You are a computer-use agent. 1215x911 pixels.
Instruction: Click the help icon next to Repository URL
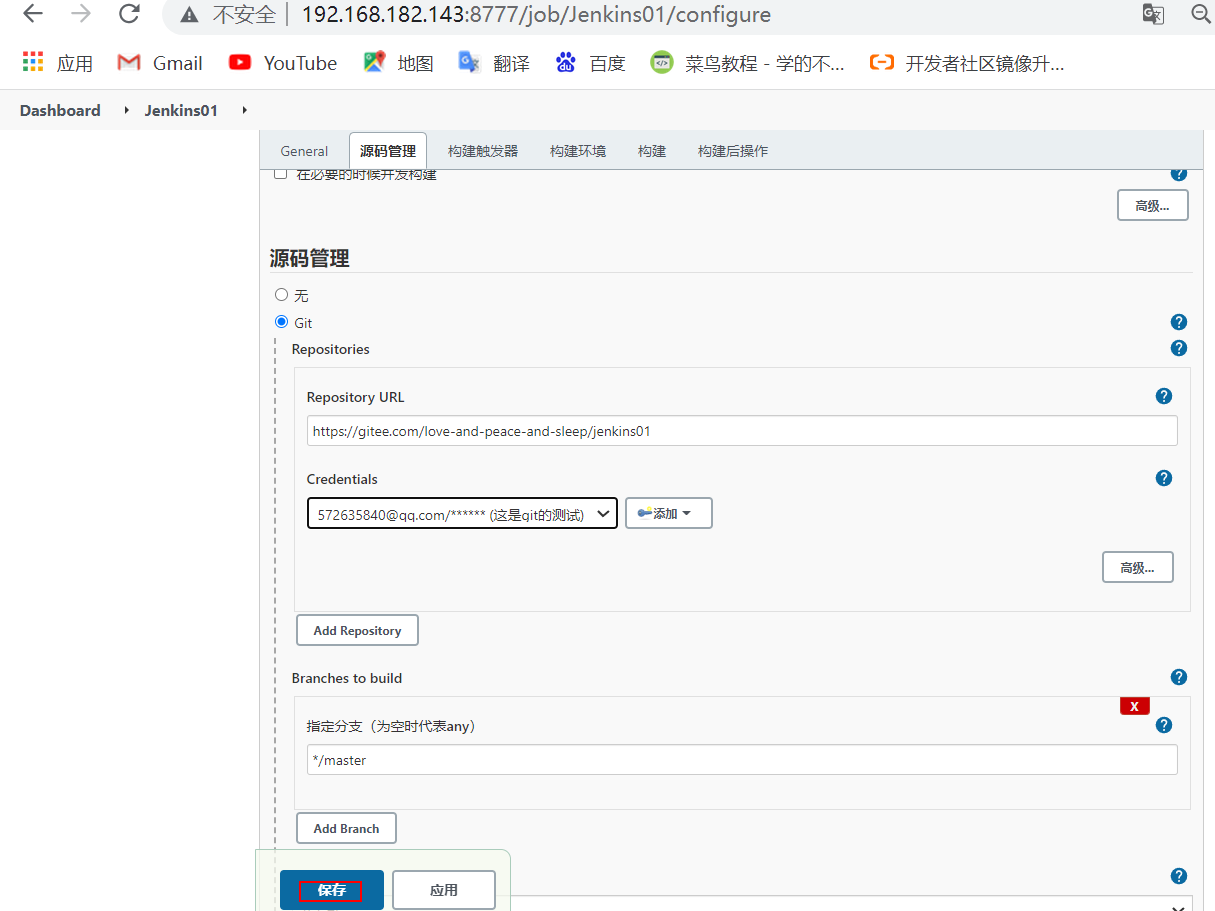[1163, 396]
